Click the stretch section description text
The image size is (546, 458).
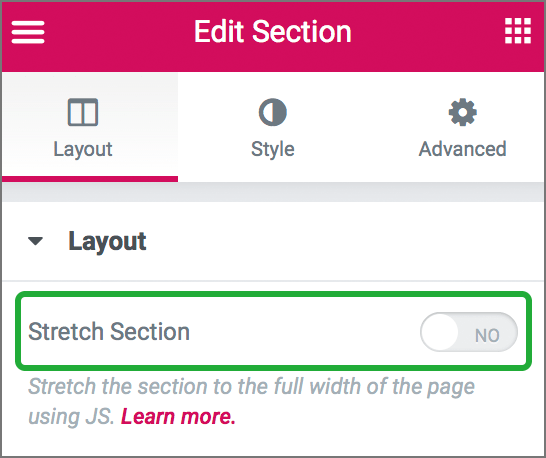pyautogui.click(x=251, y=401)
